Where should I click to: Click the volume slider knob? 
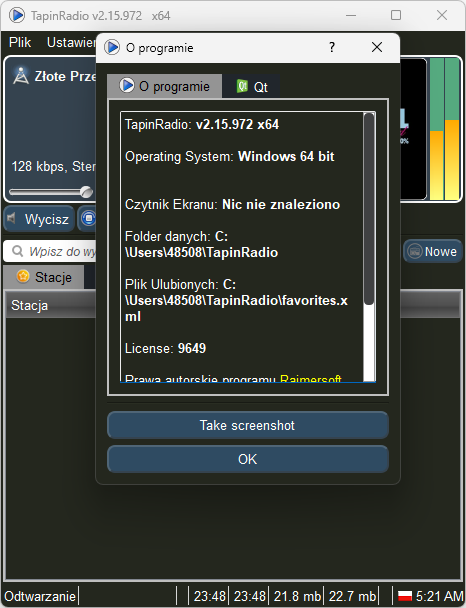86,192
